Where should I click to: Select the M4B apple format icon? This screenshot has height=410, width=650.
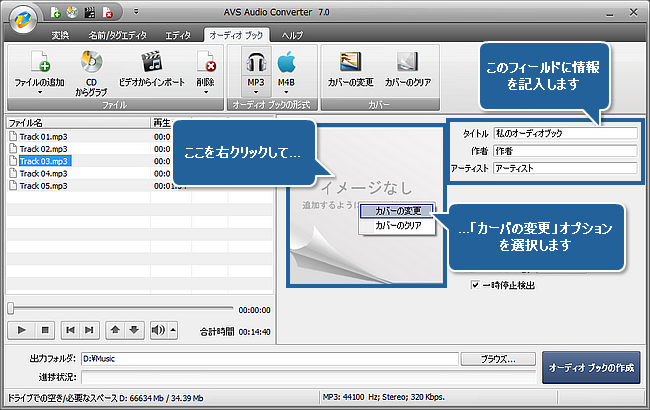(286, 65)
